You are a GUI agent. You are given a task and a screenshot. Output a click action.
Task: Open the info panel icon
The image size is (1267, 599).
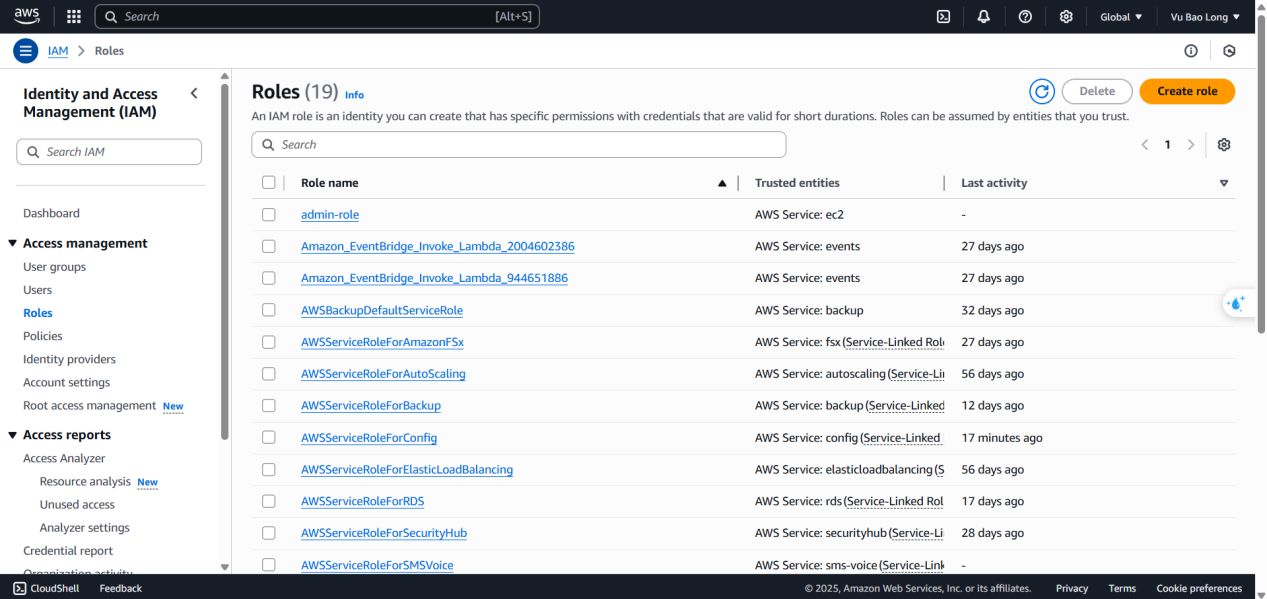1191,51
